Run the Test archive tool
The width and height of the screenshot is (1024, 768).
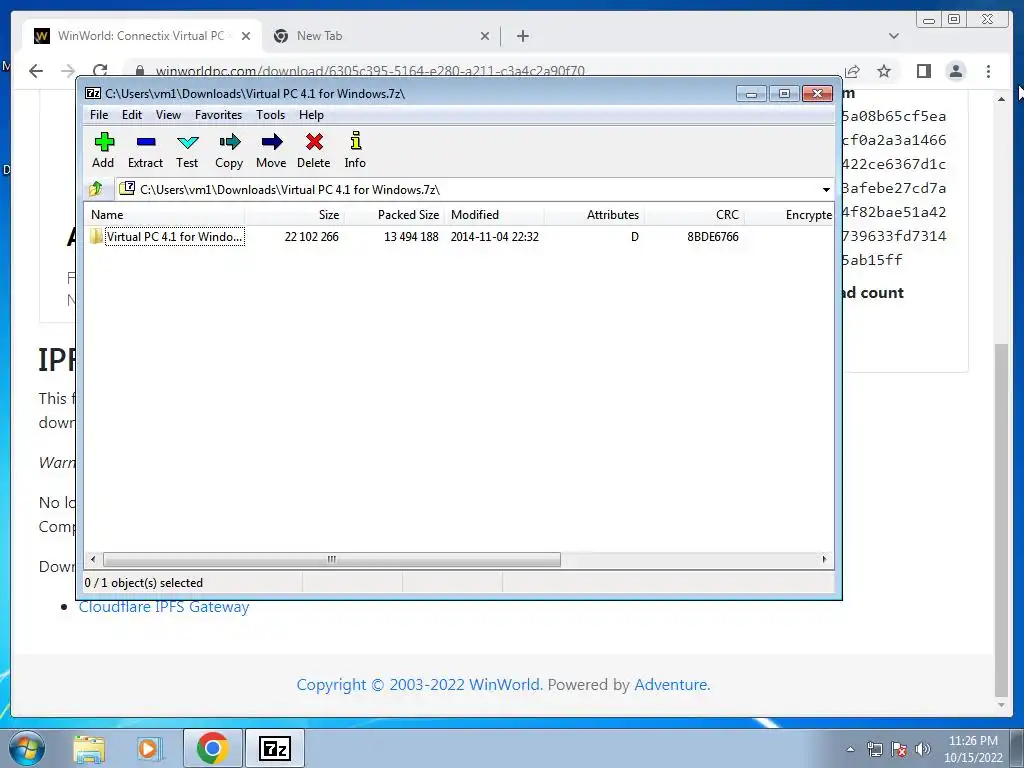coord(187,150)
